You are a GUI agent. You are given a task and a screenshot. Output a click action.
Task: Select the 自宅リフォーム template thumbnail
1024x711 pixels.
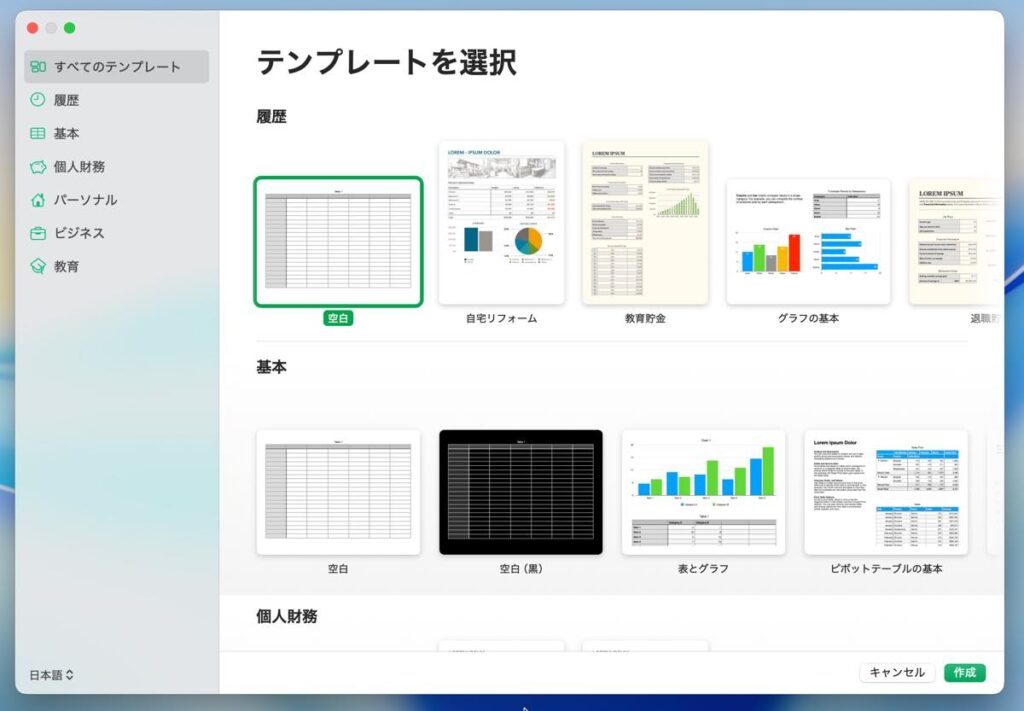[x=501, y=222]
